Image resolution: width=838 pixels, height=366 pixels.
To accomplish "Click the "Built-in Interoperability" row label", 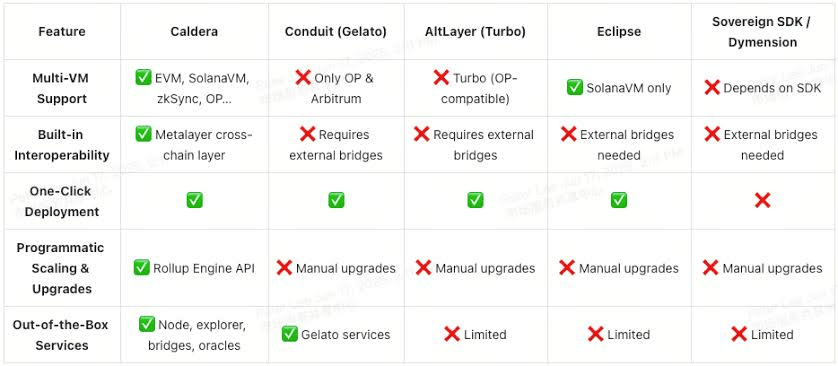I will (62, 145).
